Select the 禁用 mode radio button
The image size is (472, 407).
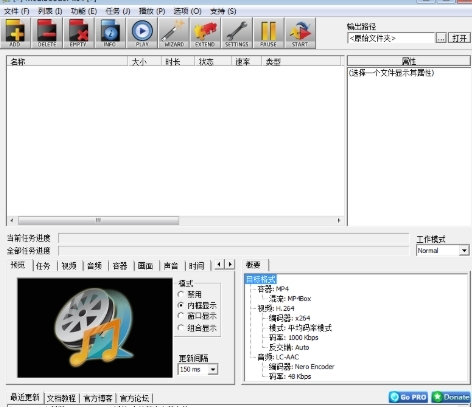coord(181,294)
